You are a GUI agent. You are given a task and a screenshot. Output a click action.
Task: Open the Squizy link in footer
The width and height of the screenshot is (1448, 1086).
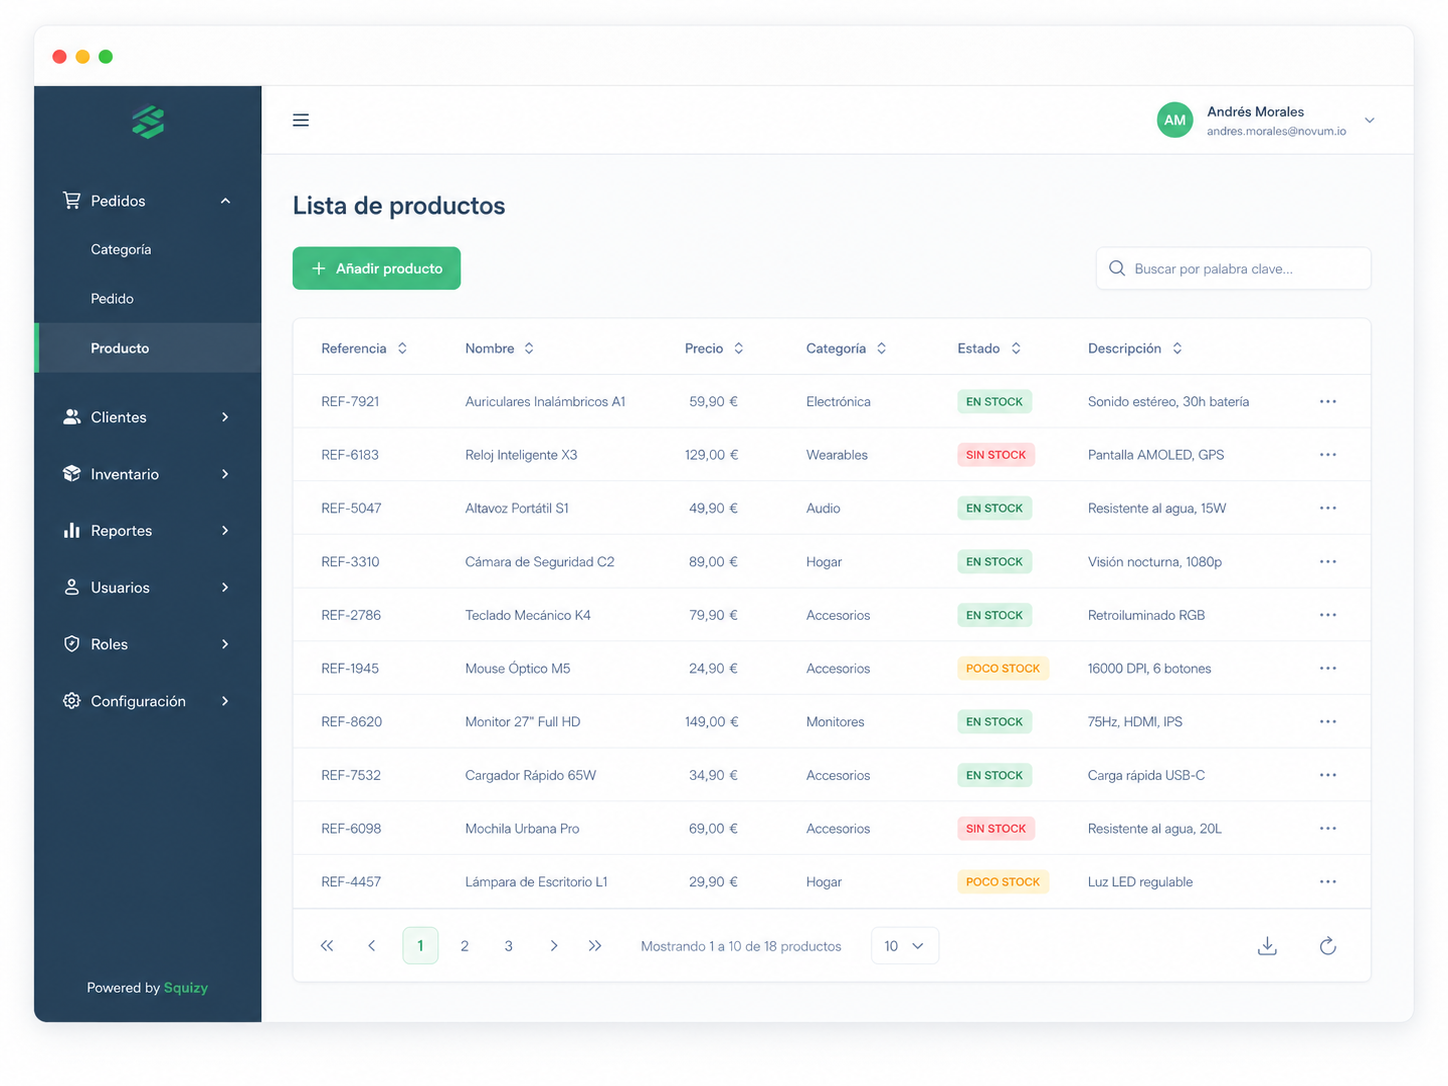186,988
